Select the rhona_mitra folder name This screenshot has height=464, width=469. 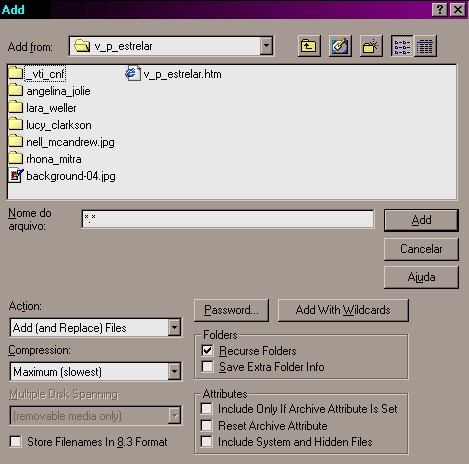tap(54, 159)
